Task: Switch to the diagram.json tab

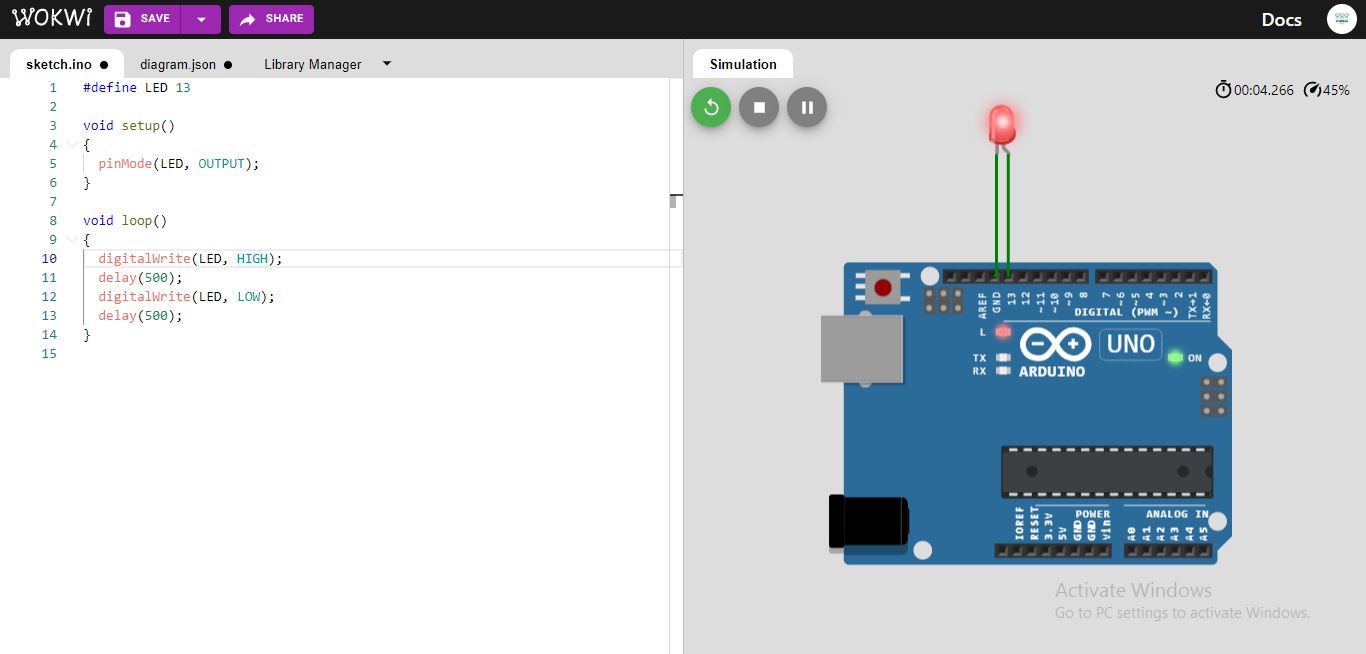Action: (x=185, y=64)
